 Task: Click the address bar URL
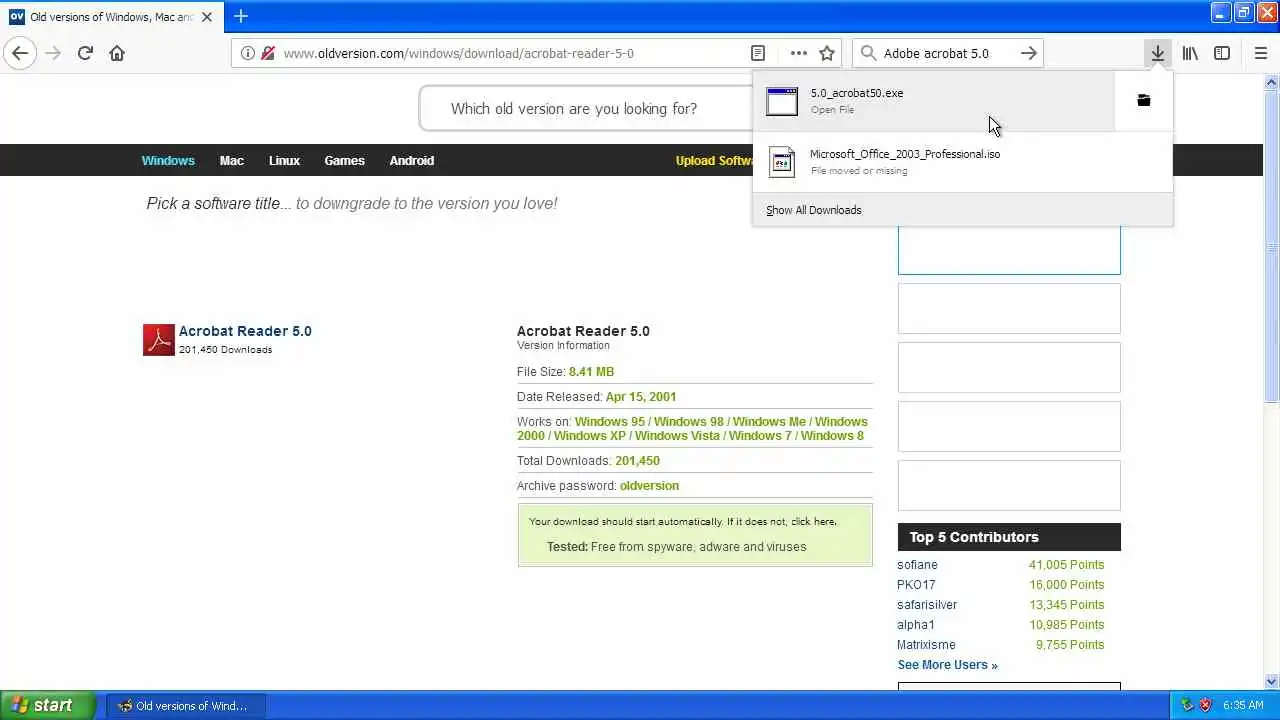(458, 53)
